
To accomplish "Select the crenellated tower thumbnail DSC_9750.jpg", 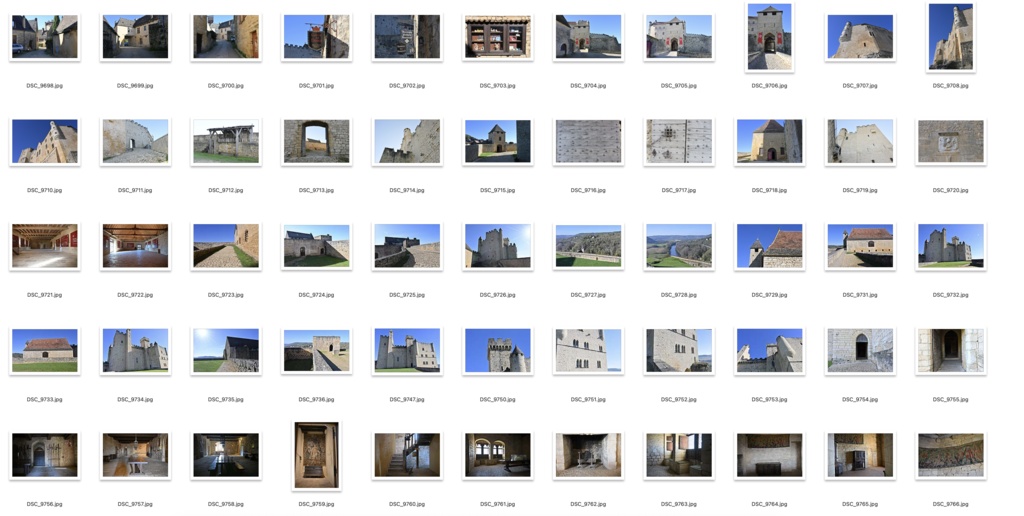I will [498, 350].
